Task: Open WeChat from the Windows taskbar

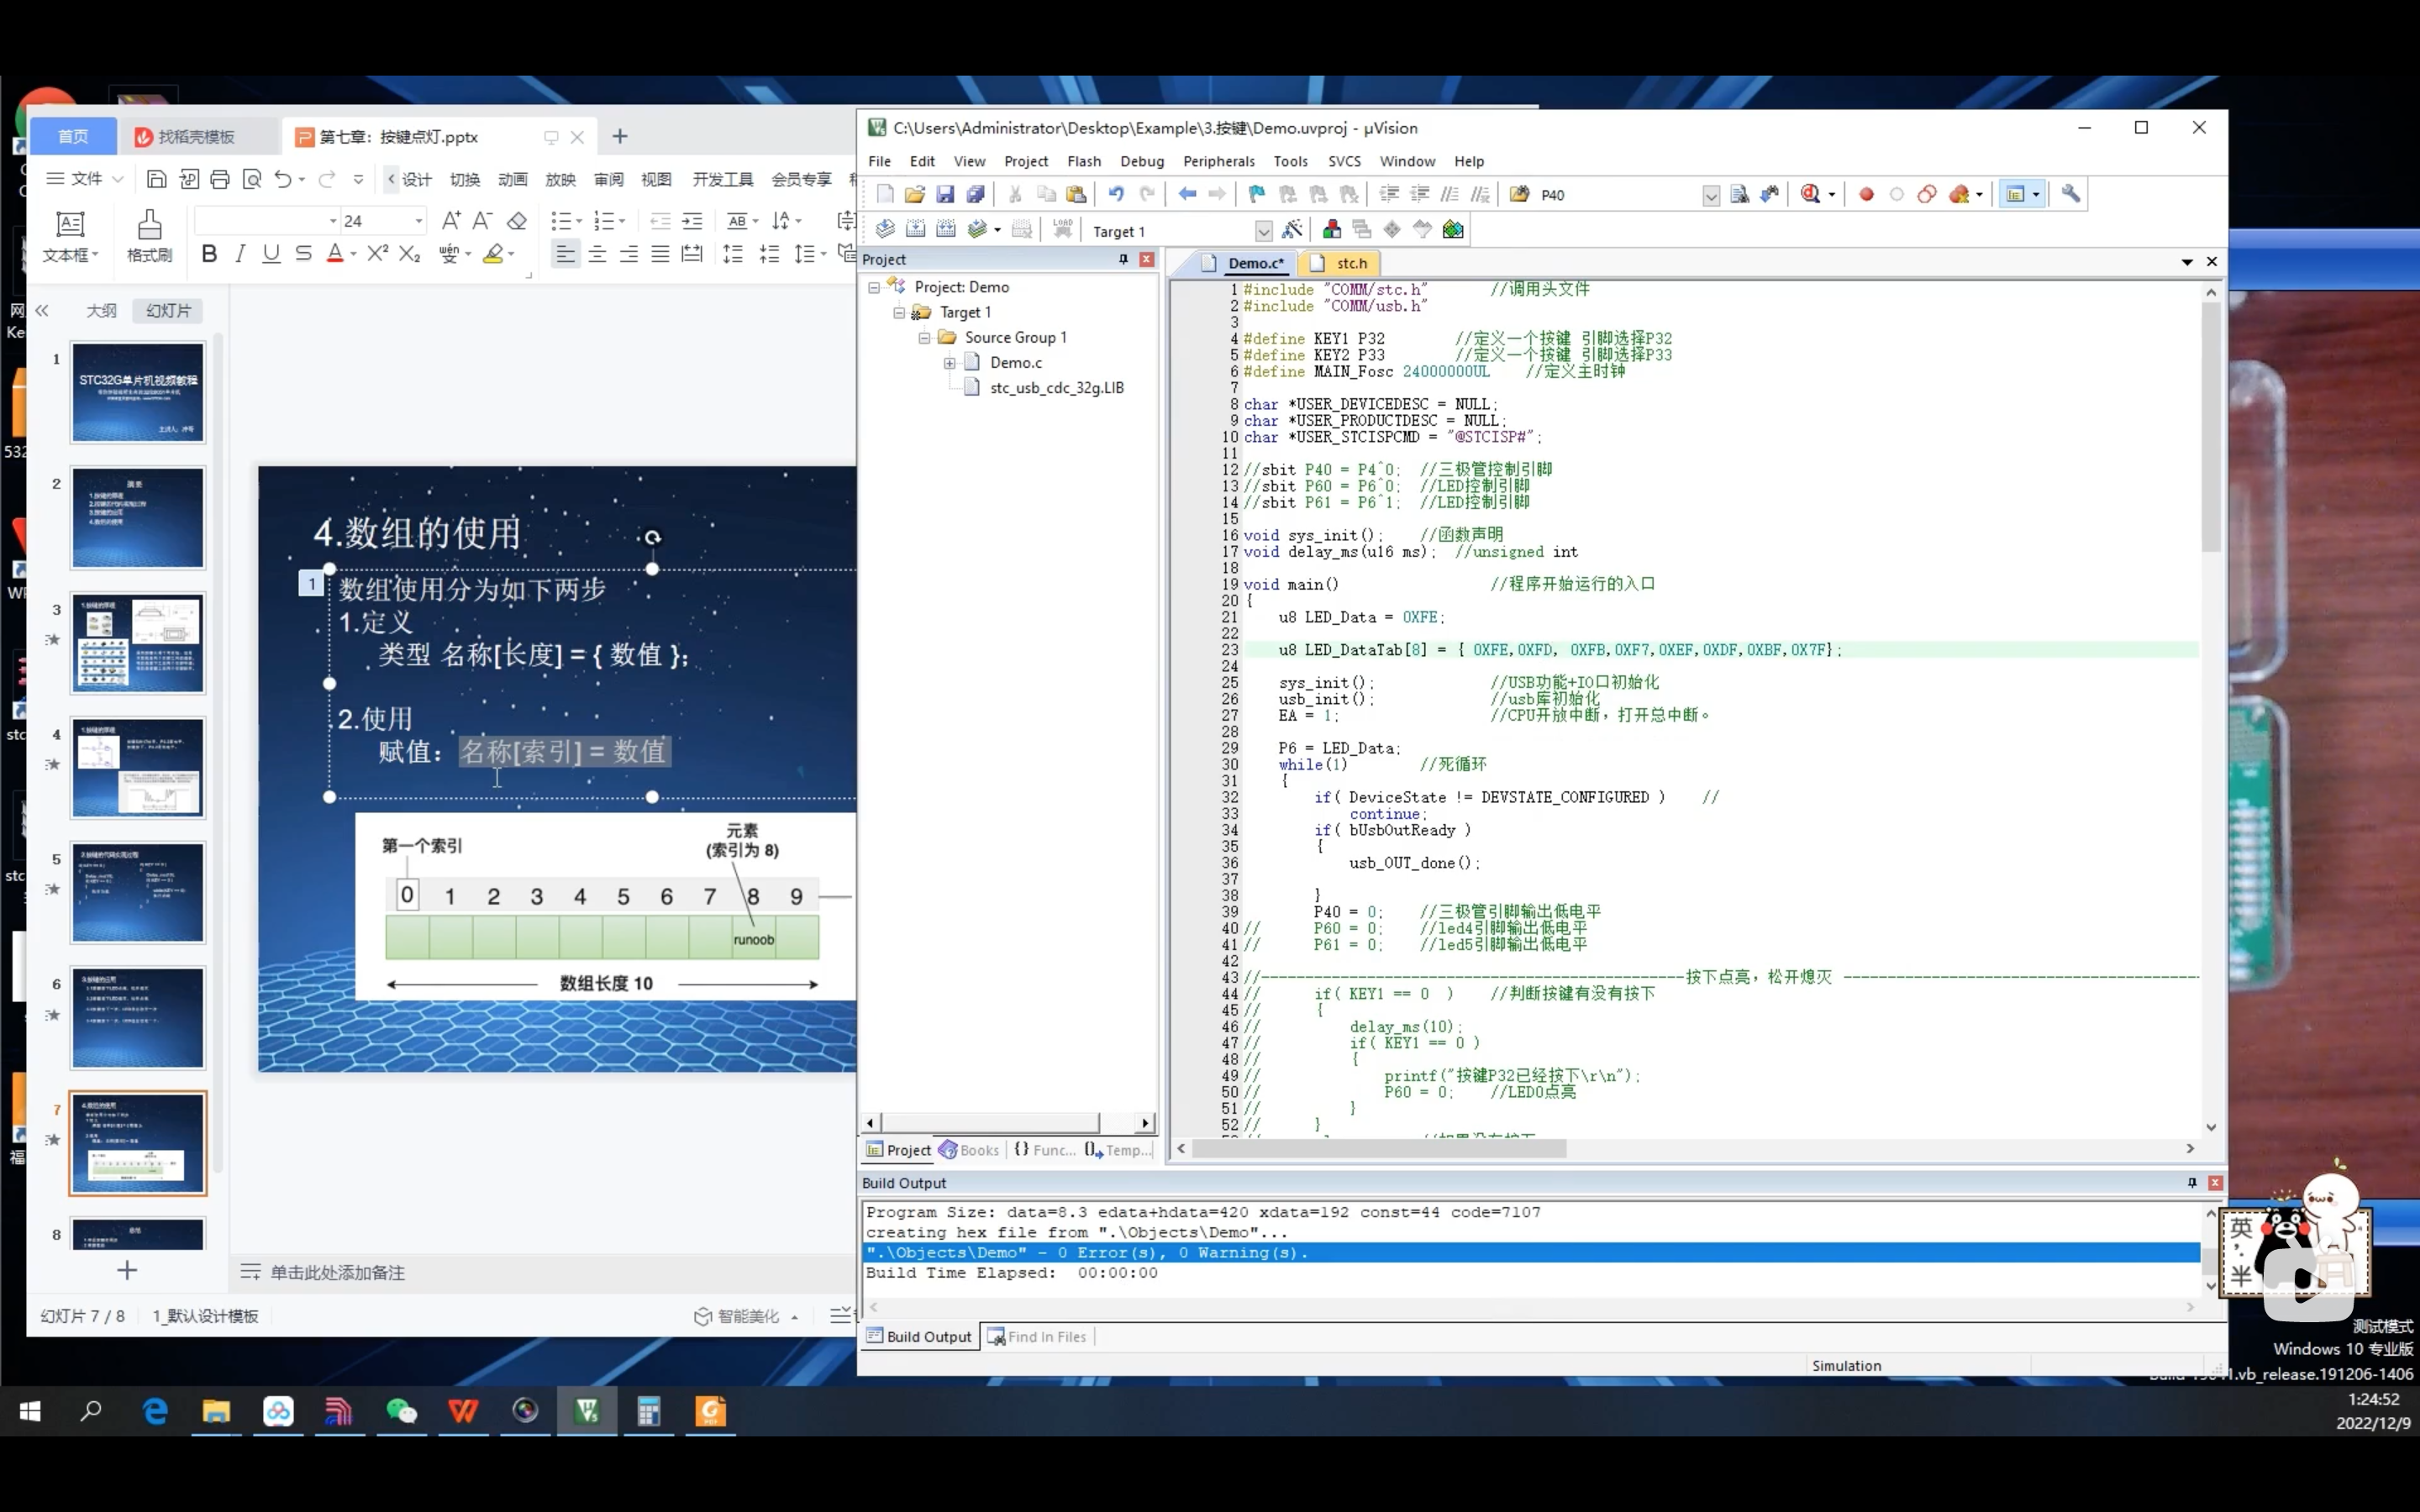Action: coord(401,1411)
